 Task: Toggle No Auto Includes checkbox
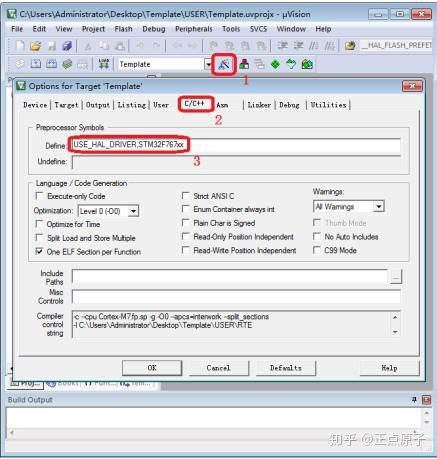click(x=317, y=236)
